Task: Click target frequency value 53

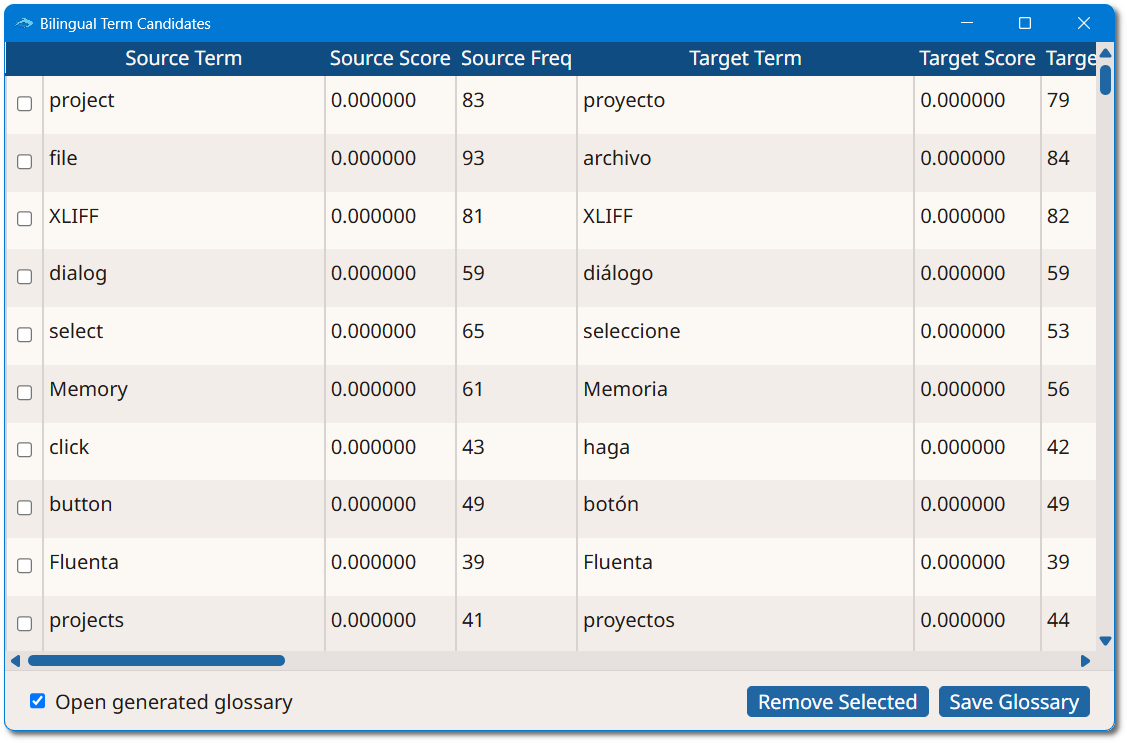Action: 1058,331
